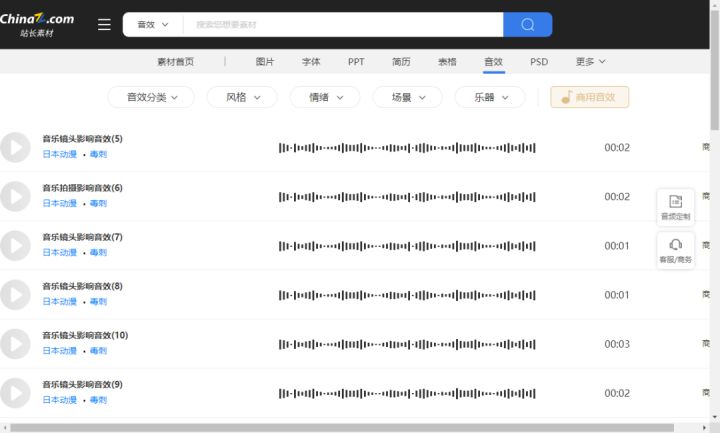Click 日本动漫 tag under 音效(7)

(x=60, y=253)
